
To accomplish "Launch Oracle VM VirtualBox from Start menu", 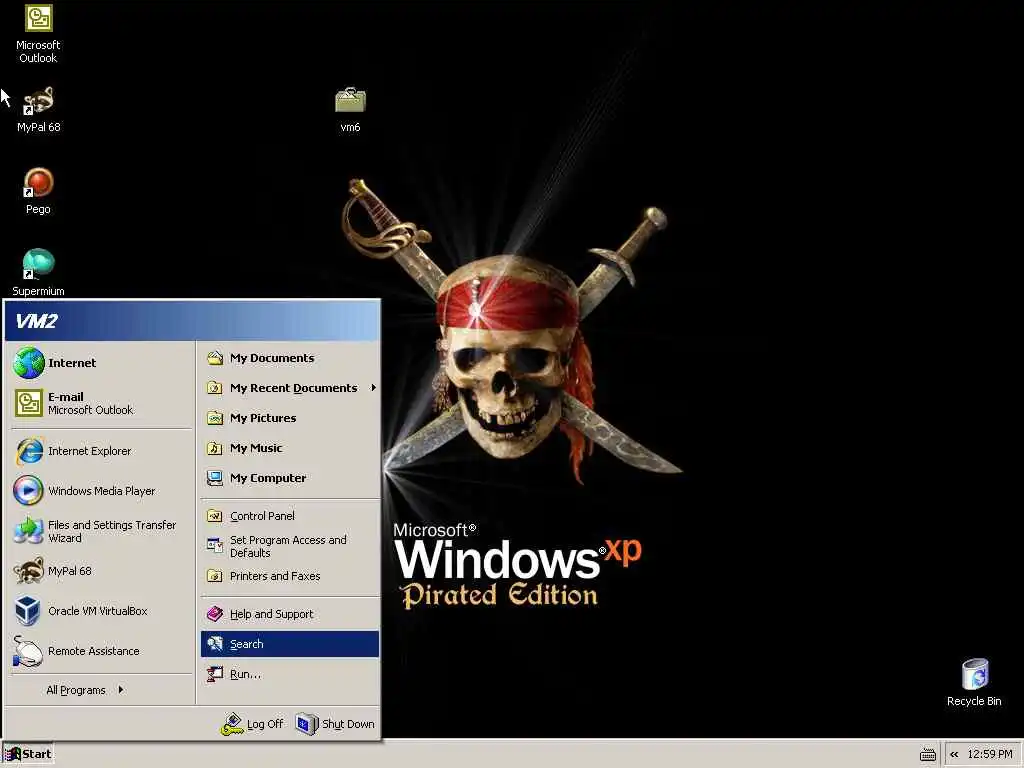I will tap(101, 611).
